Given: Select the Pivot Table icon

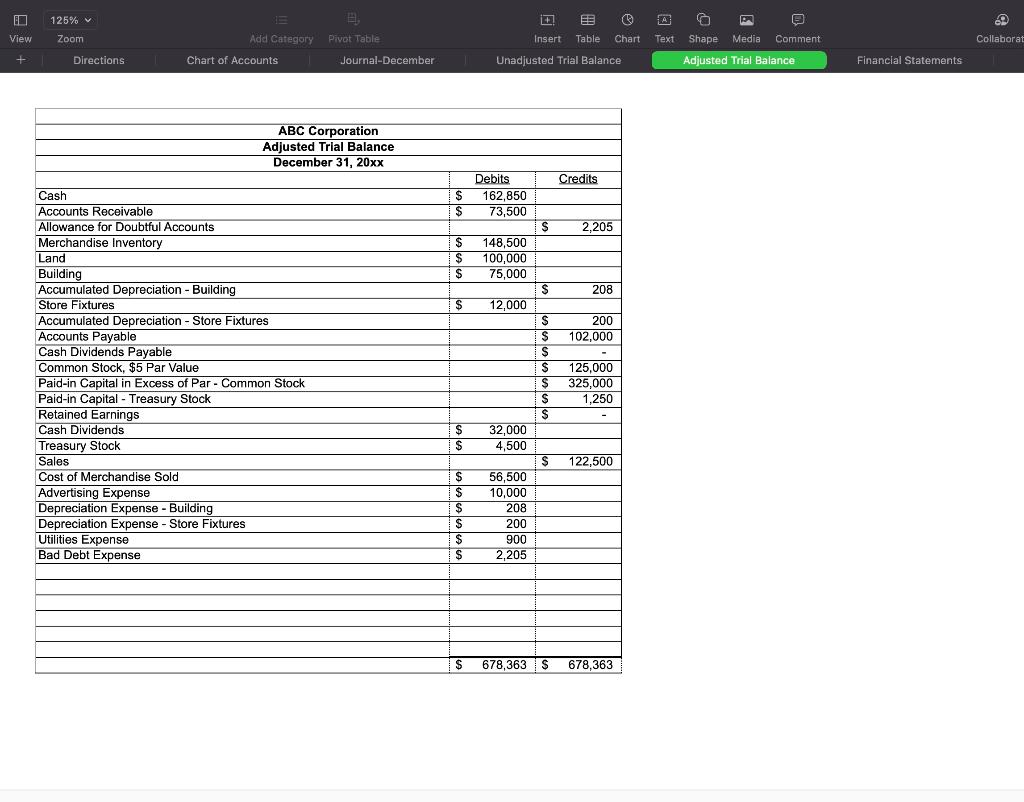Looking at the screenshot, I should coord(353,20).
